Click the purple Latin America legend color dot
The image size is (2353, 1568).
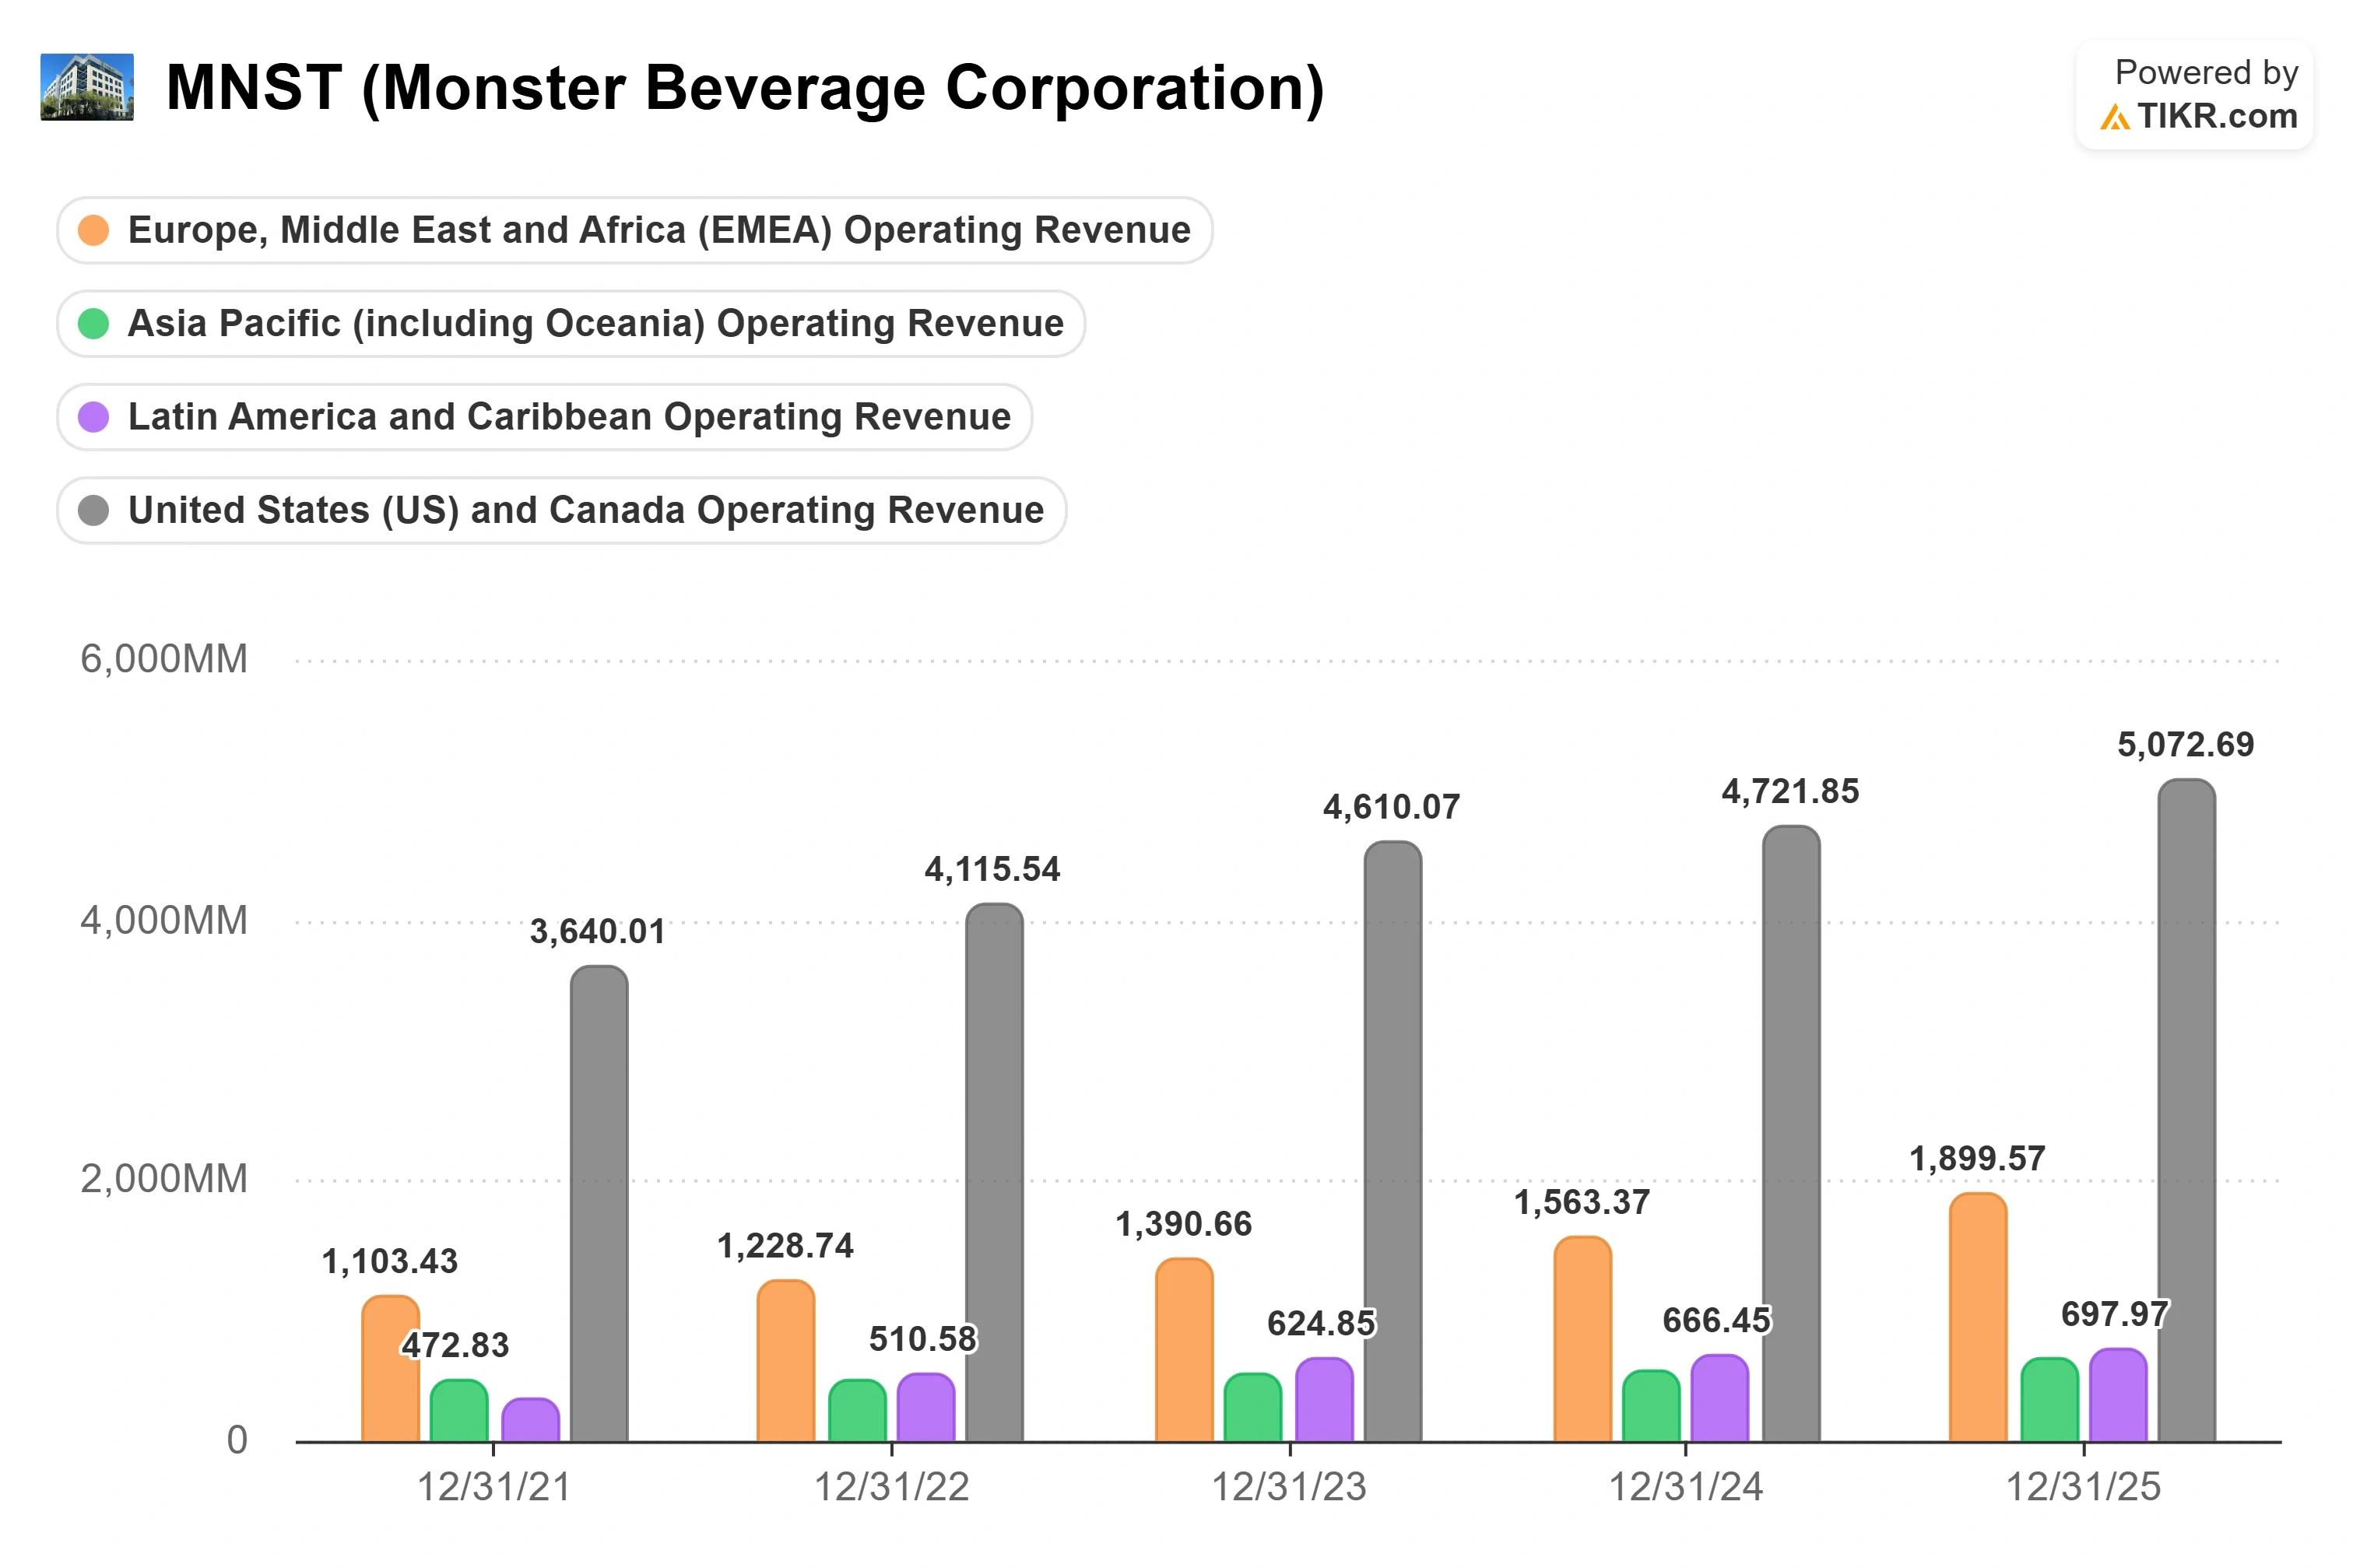click(x=93, y=417)
